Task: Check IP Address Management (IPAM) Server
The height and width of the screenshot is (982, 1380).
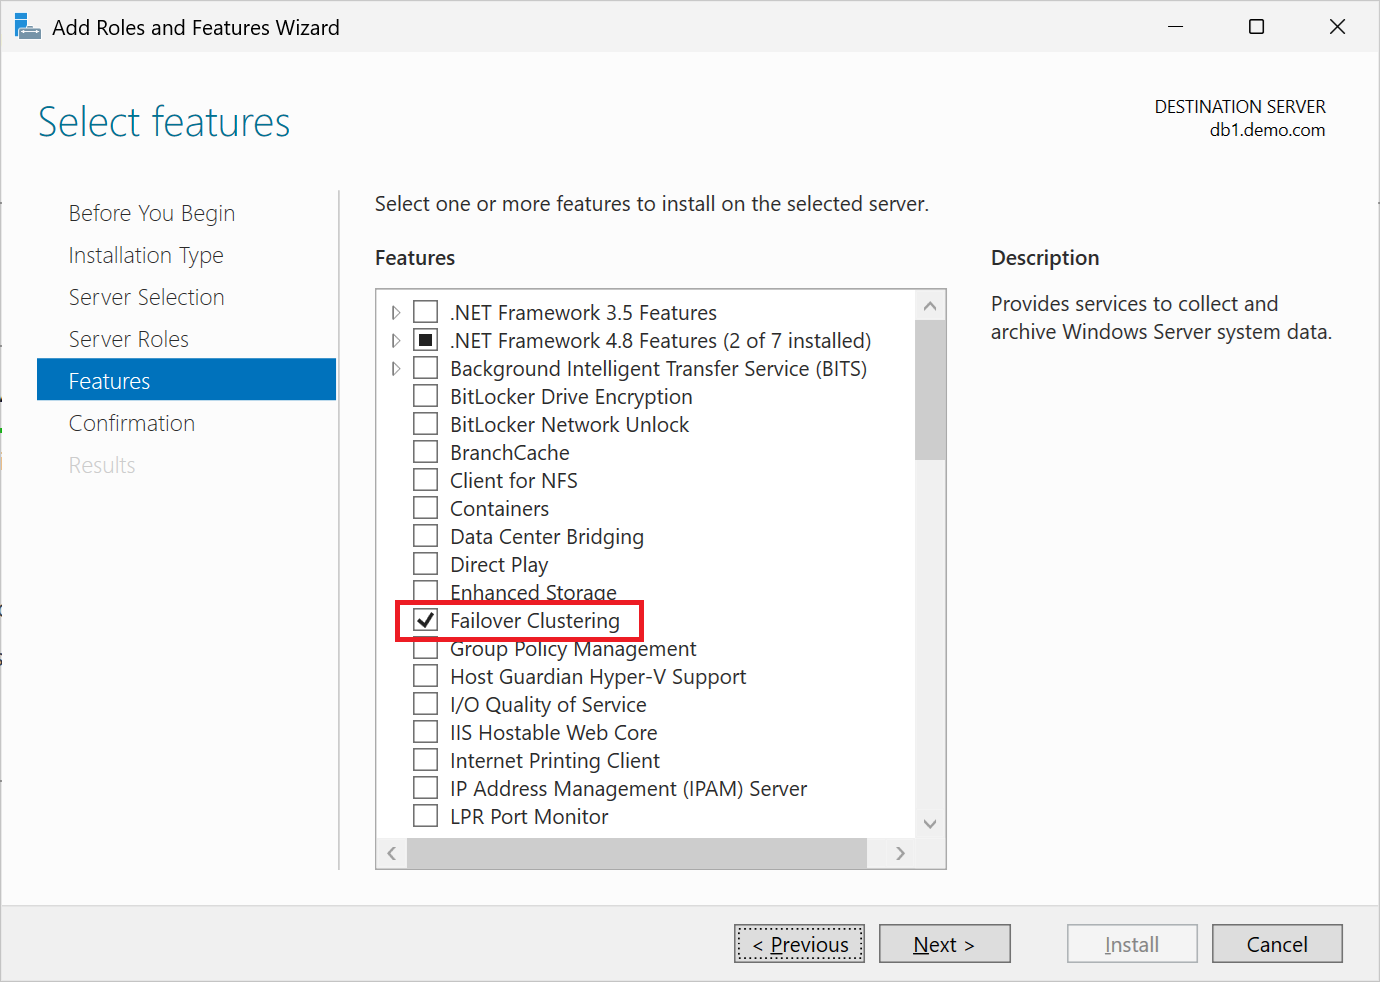Action: [x=426, y=788]
